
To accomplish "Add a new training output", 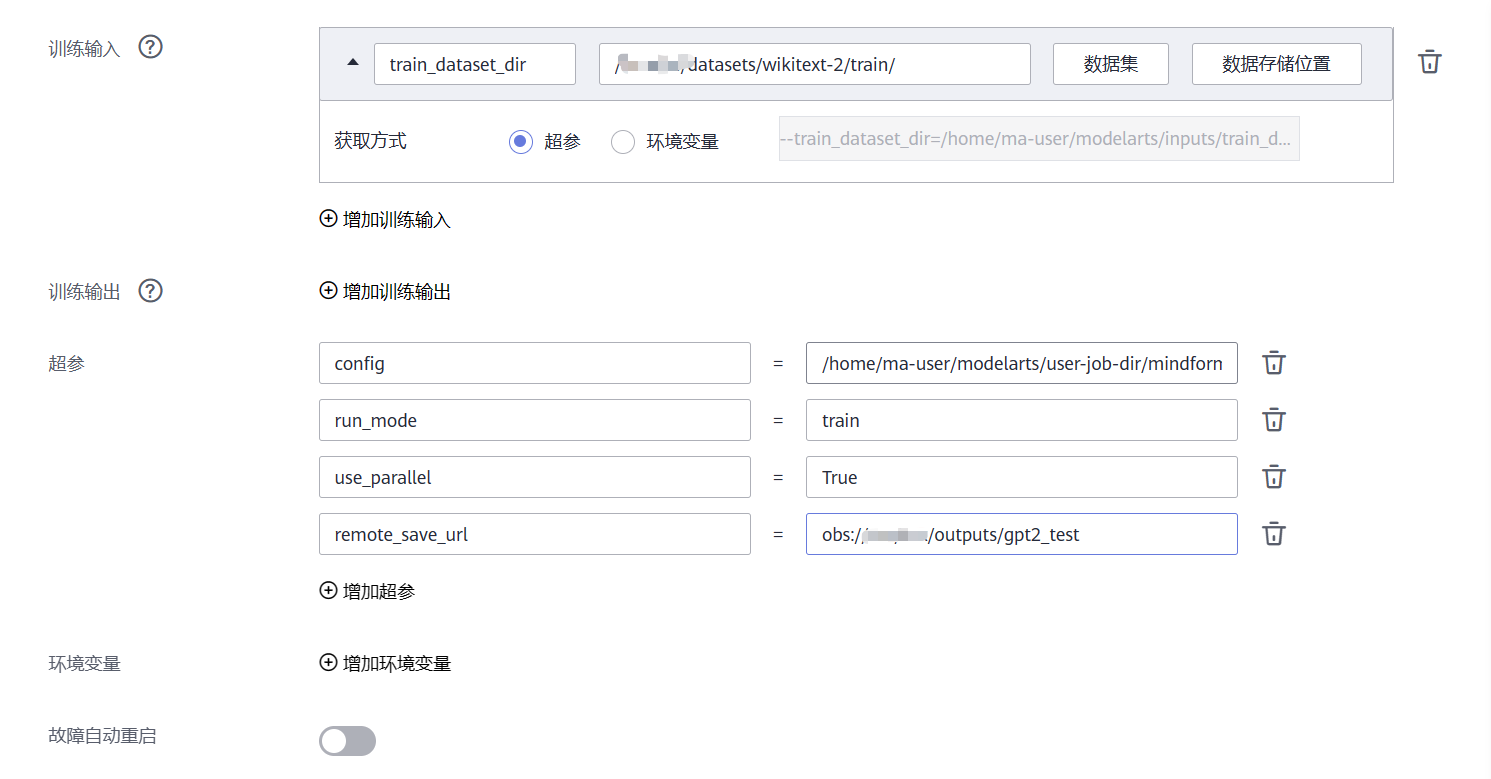I will (385, 291).
